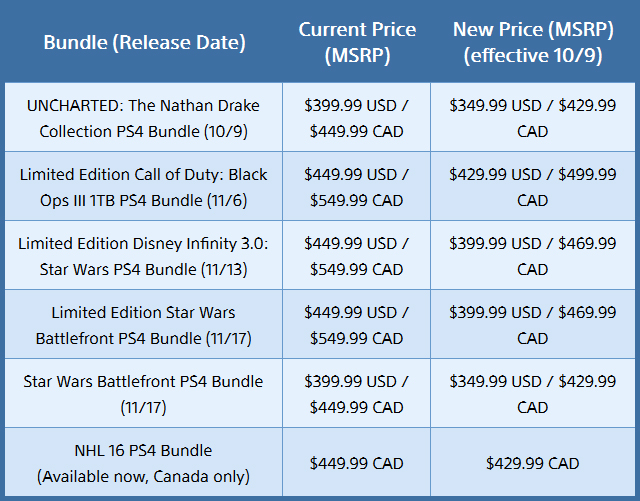The height and width of the screenshot is (501, 640).
Task: Click the New Price (MSRP) header
Action: click(533, 42)
